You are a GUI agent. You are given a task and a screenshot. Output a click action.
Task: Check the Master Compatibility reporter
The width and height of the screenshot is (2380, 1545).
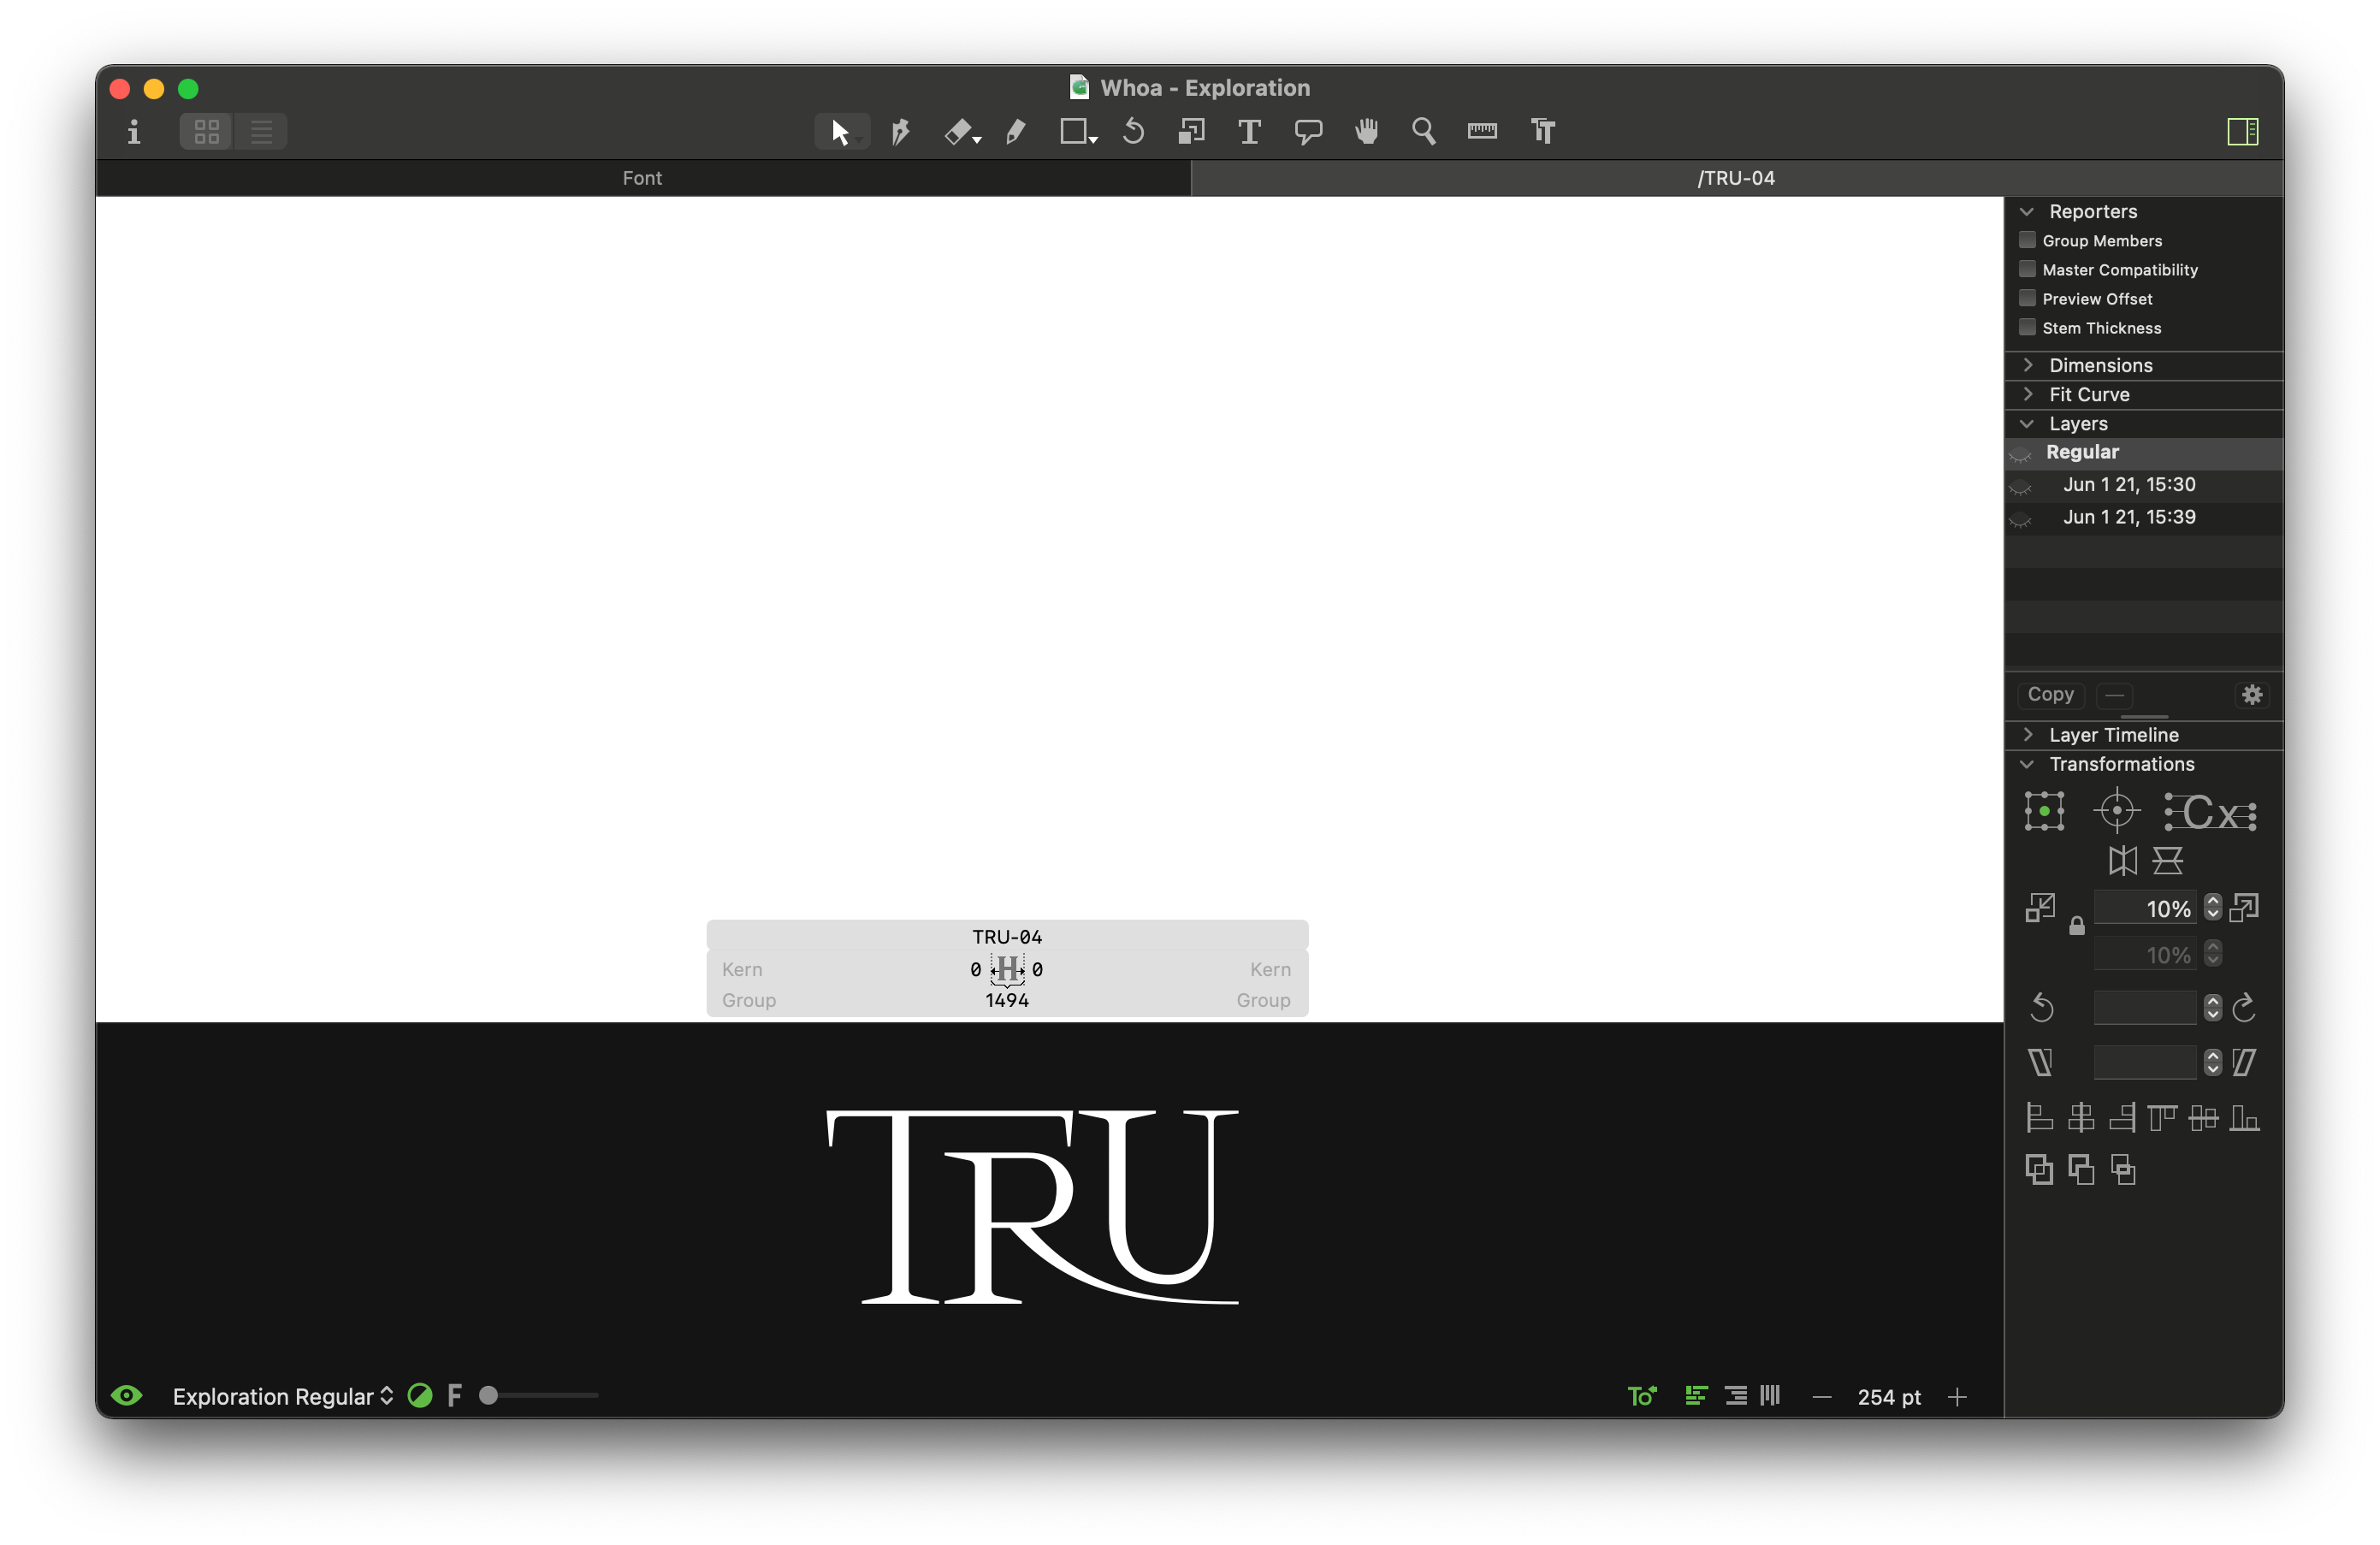click(2027, 269)
